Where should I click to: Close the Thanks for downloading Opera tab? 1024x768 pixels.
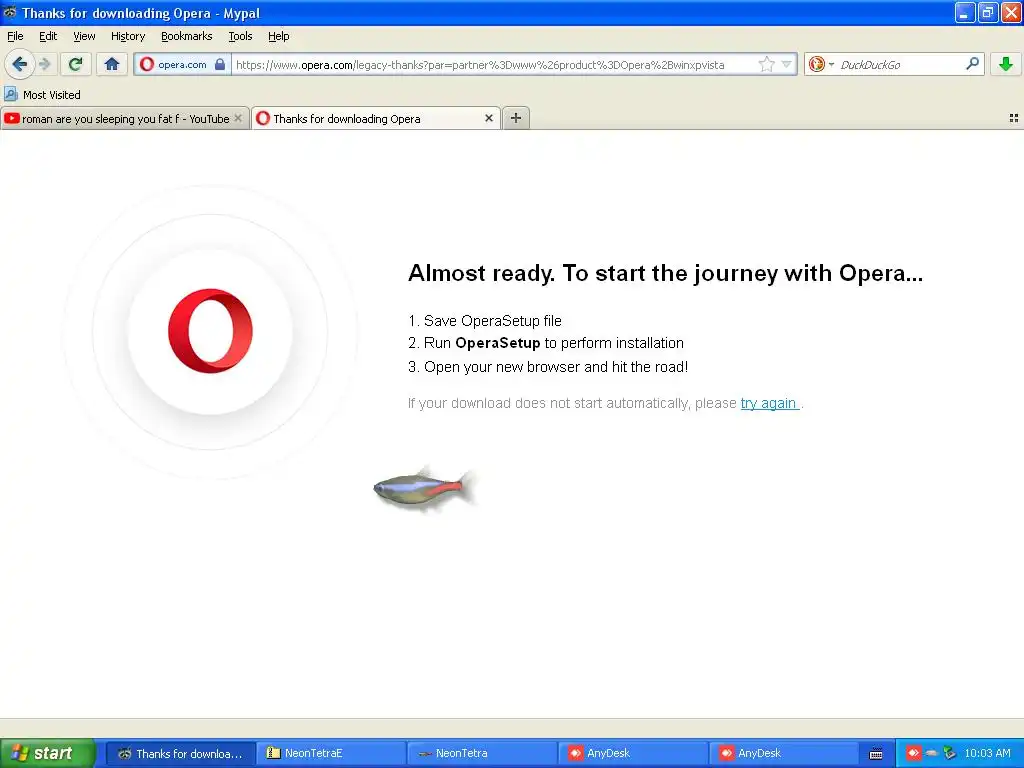(488, 118)
